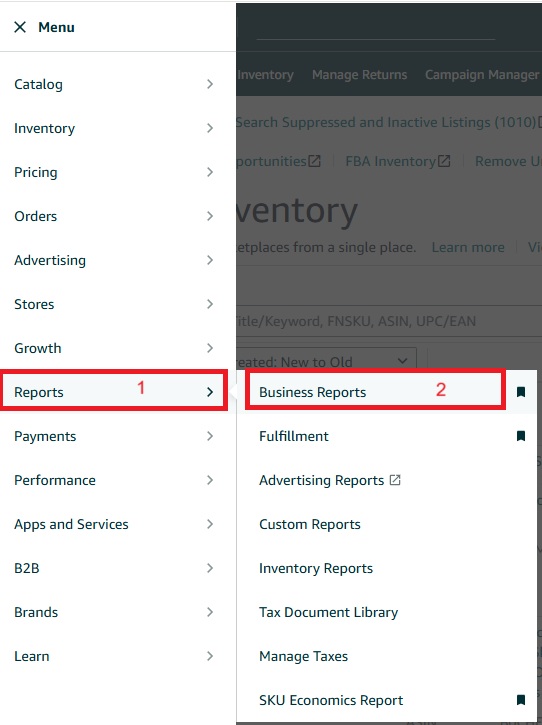Expand the Catalog menu chevron
The height and width of the screenshot is (725, 542).
point(210,84)
